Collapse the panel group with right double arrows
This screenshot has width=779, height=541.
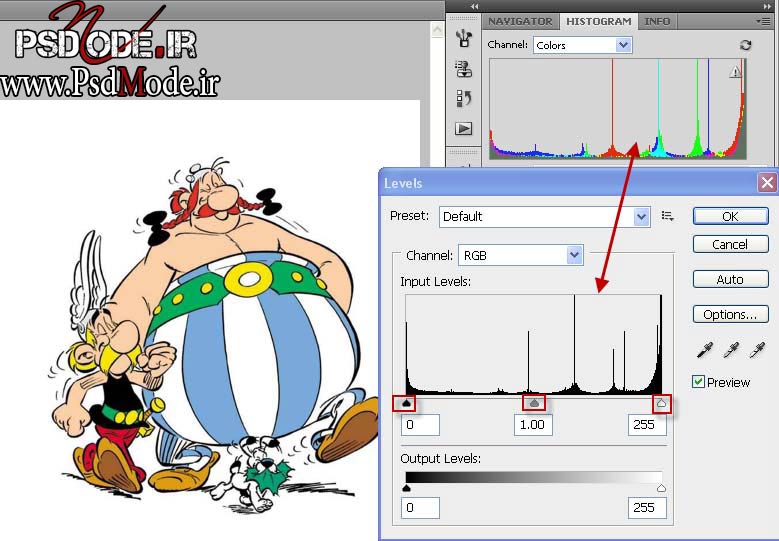tap(768, 6)
